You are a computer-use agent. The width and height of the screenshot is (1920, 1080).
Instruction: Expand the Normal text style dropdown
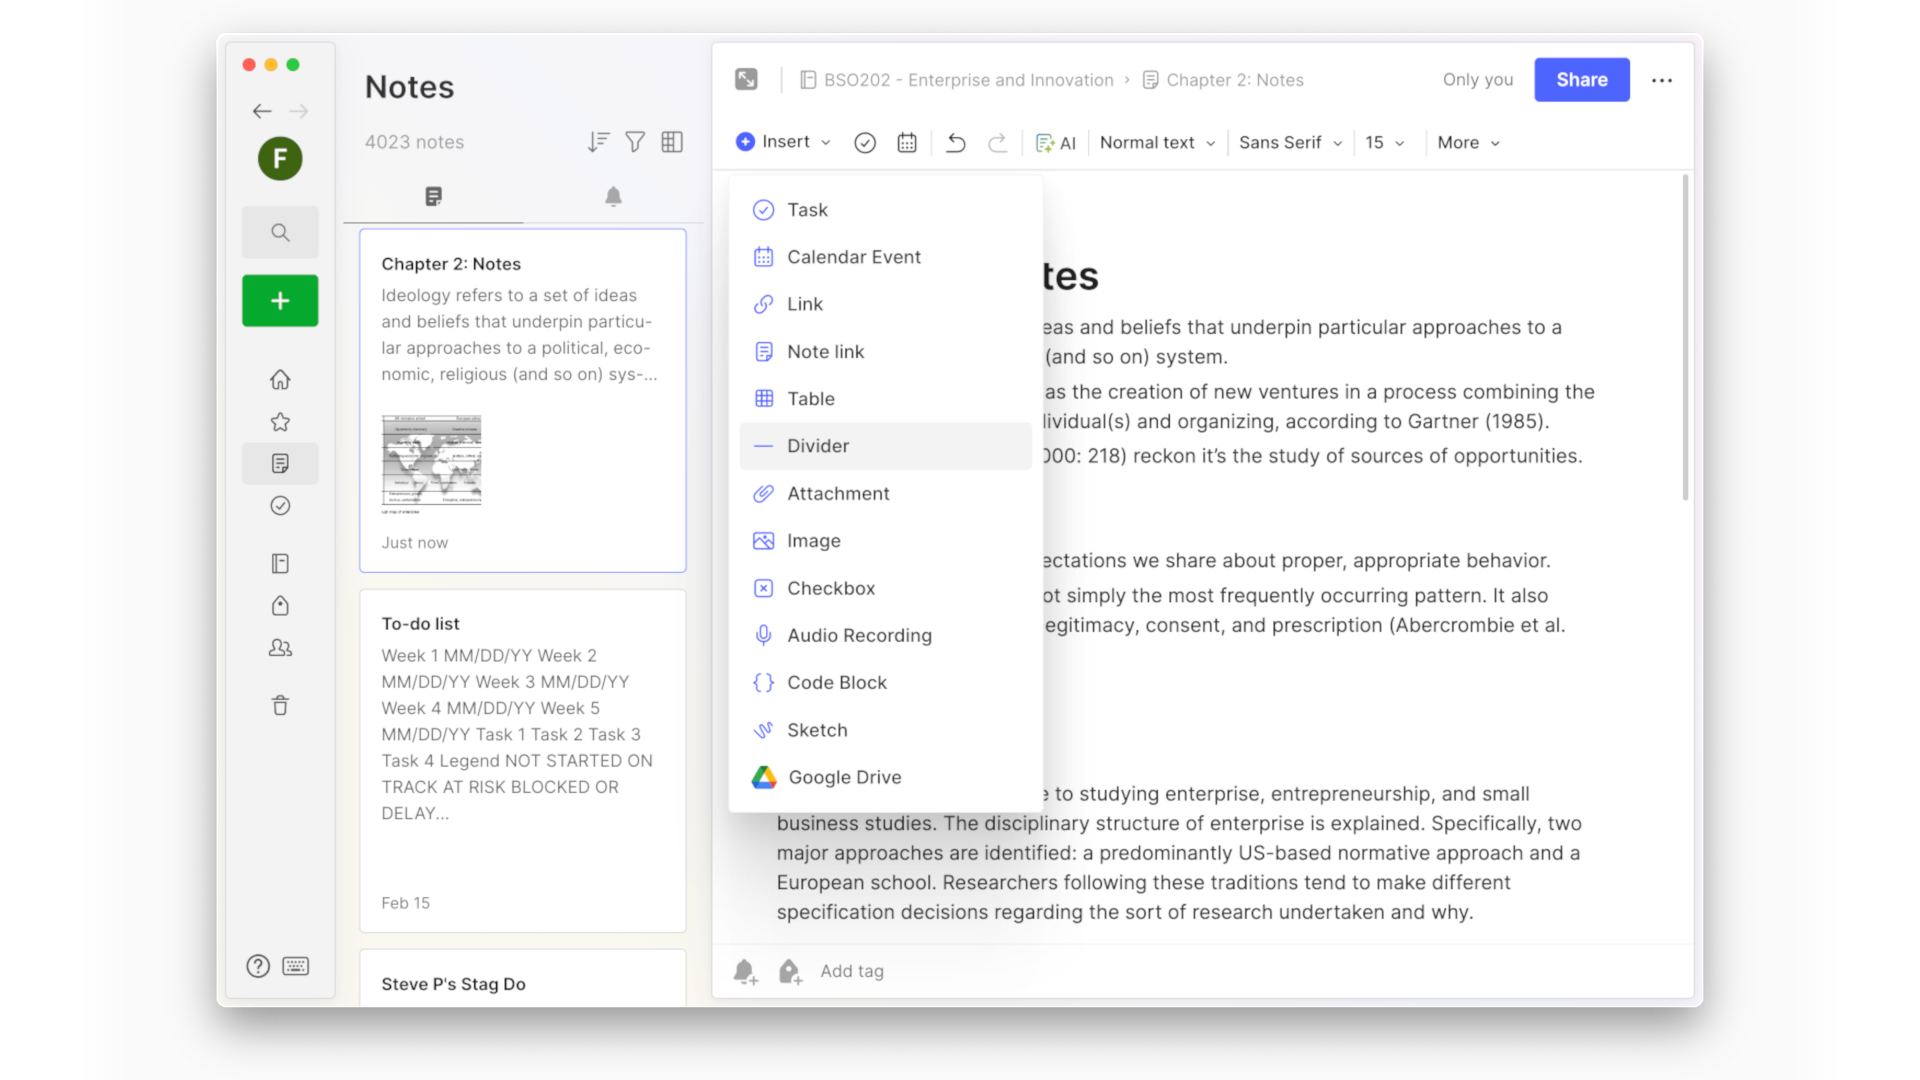1157,143
